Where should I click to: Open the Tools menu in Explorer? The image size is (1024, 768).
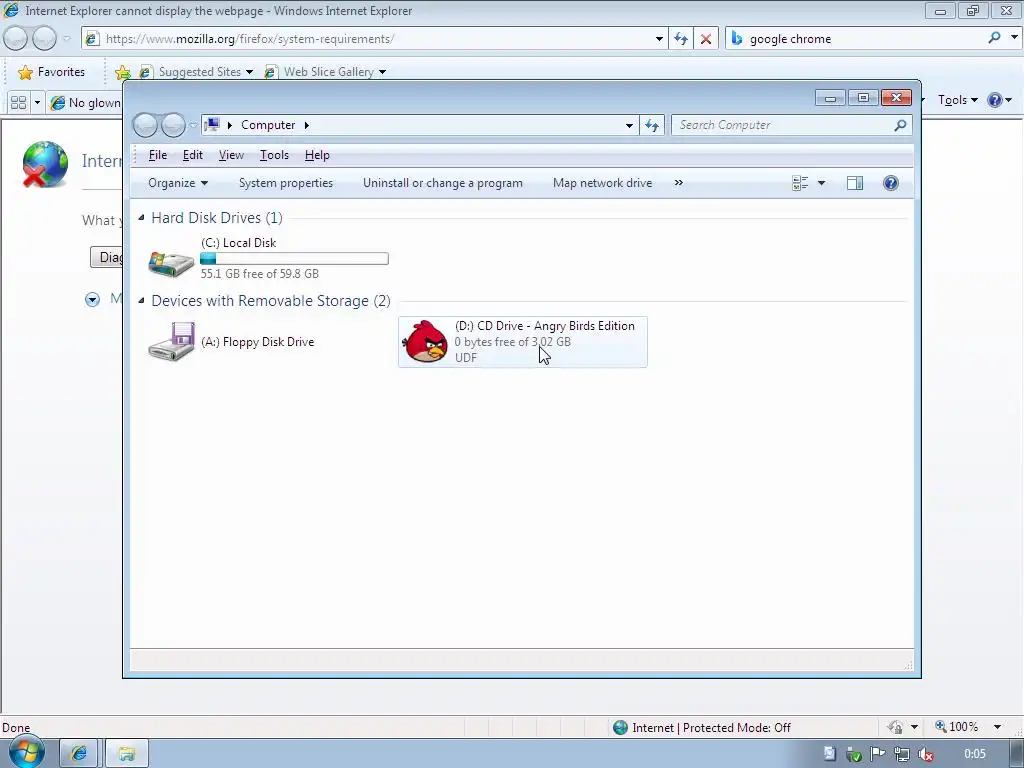274,155
